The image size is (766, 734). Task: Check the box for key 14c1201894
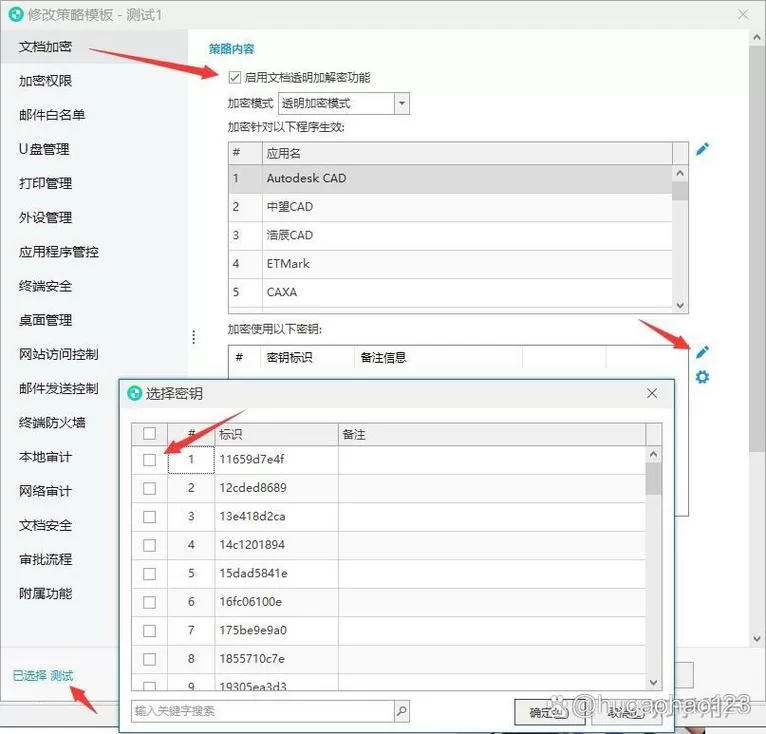point(149,545)
